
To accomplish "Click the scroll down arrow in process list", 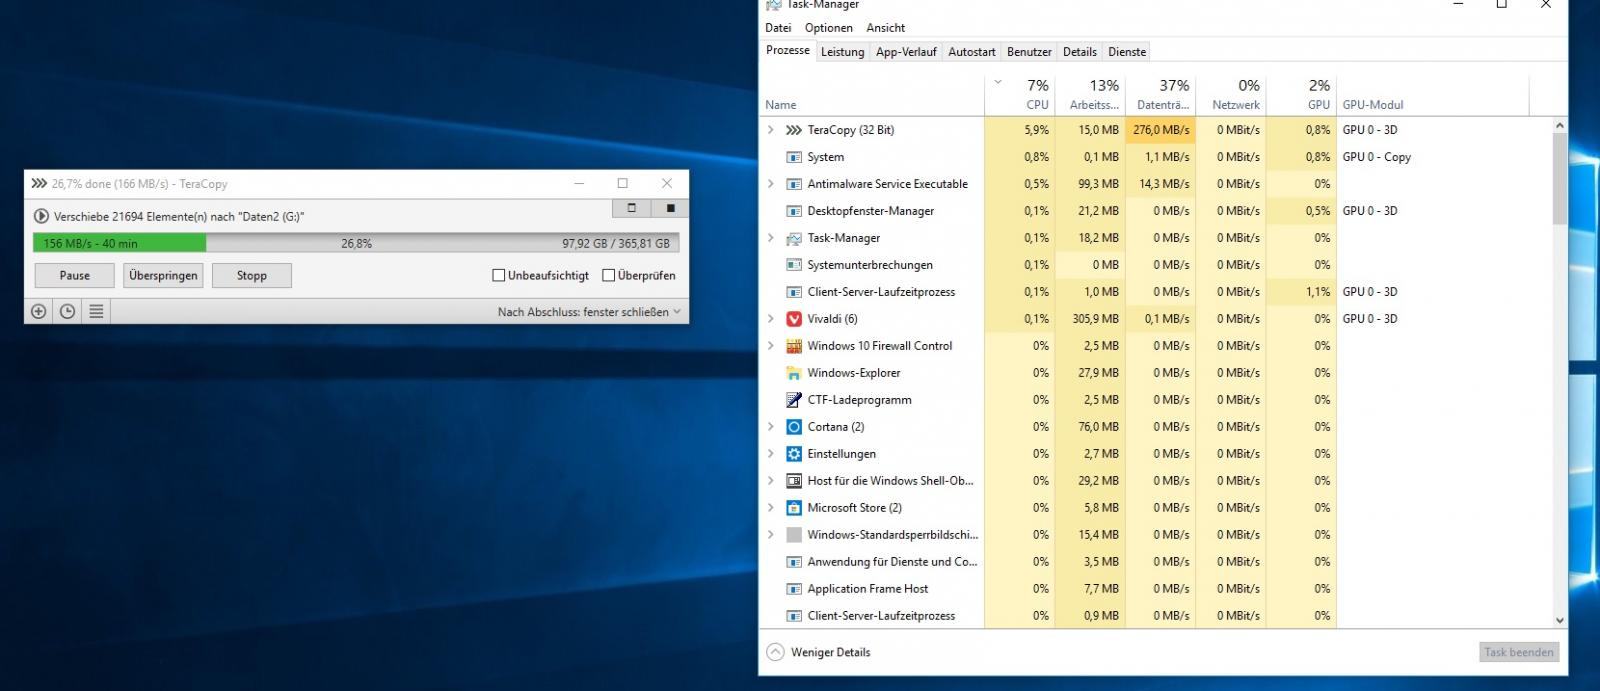I will point(1559,621).
